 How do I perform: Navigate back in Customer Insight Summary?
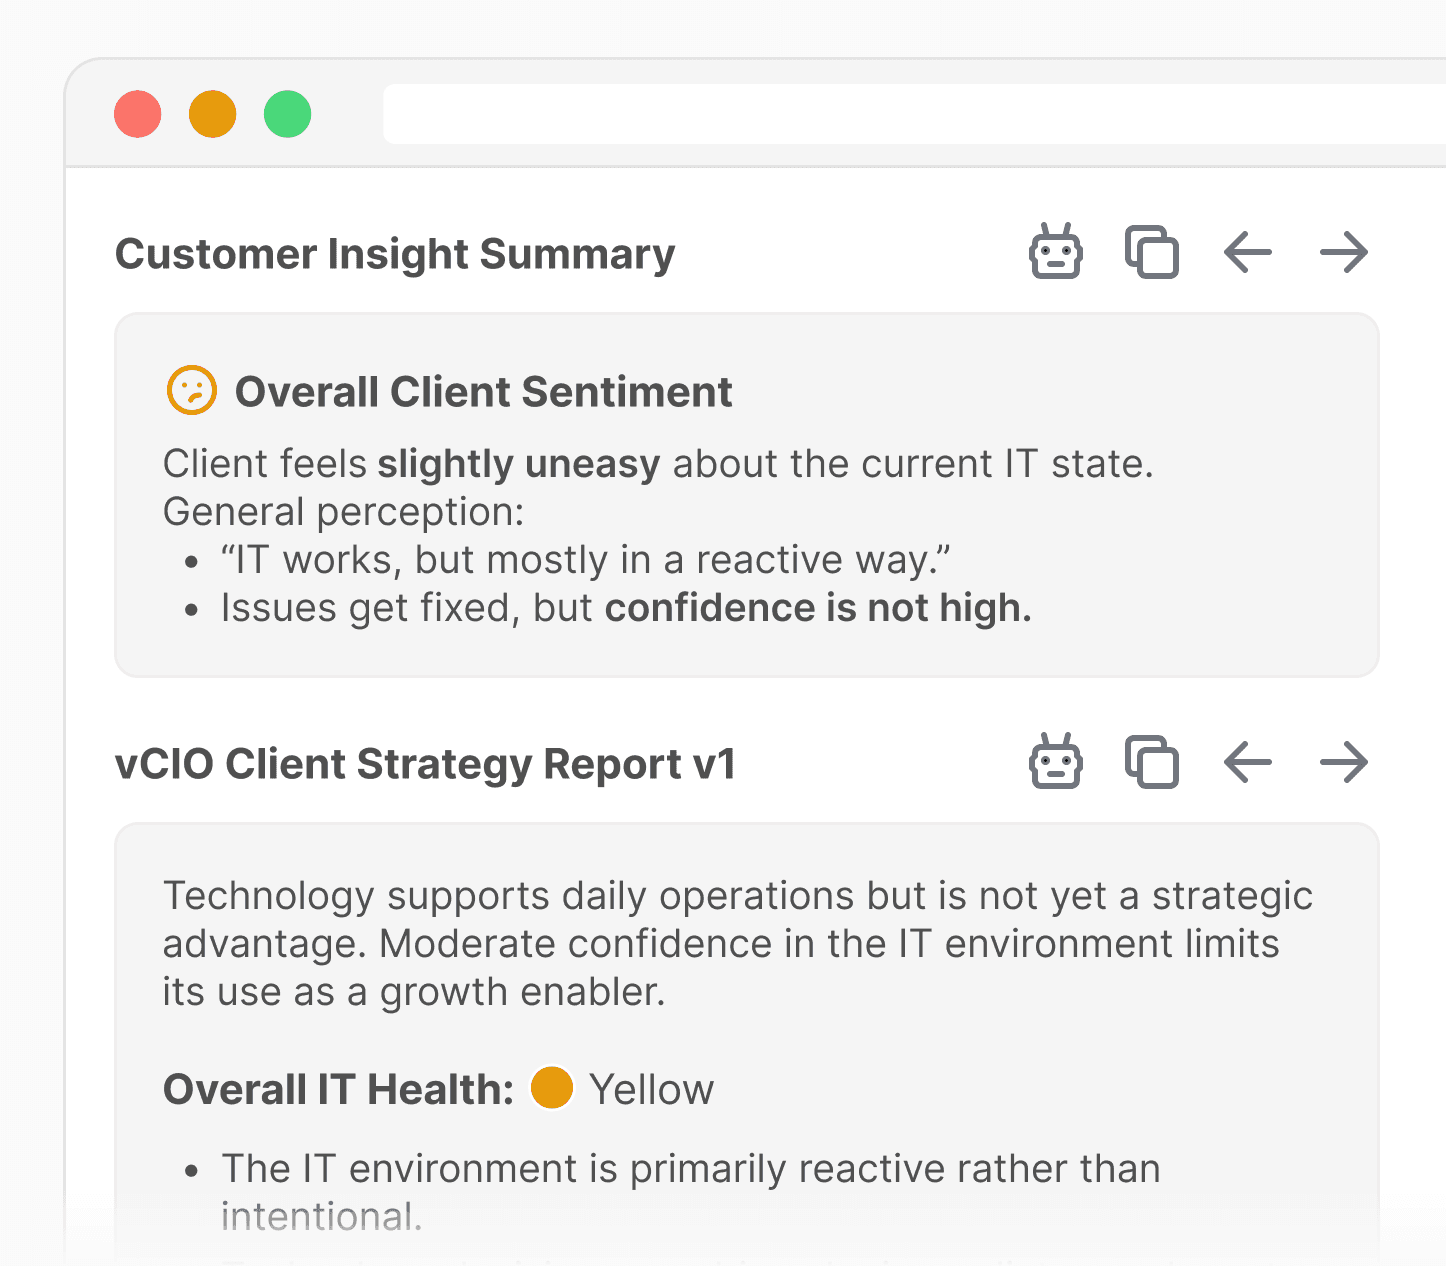pos(1247,252)
